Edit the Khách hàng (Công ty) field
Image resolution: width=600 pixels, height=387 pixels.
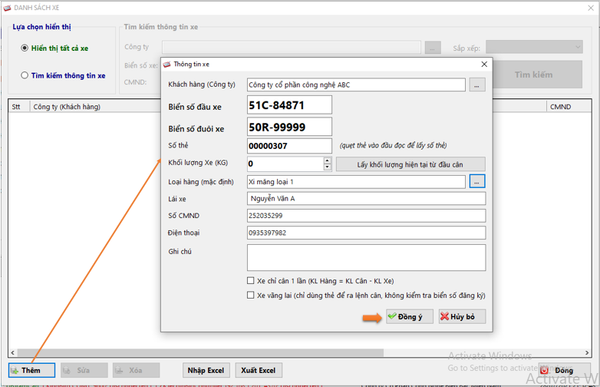tap(356, 85)
